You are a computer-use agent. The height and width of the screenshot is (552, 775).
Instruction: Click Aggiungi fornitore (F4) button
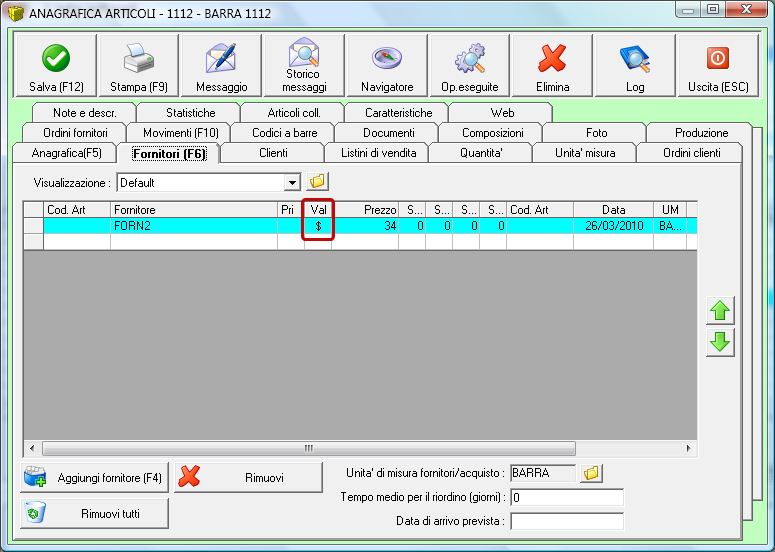(94, 477)
